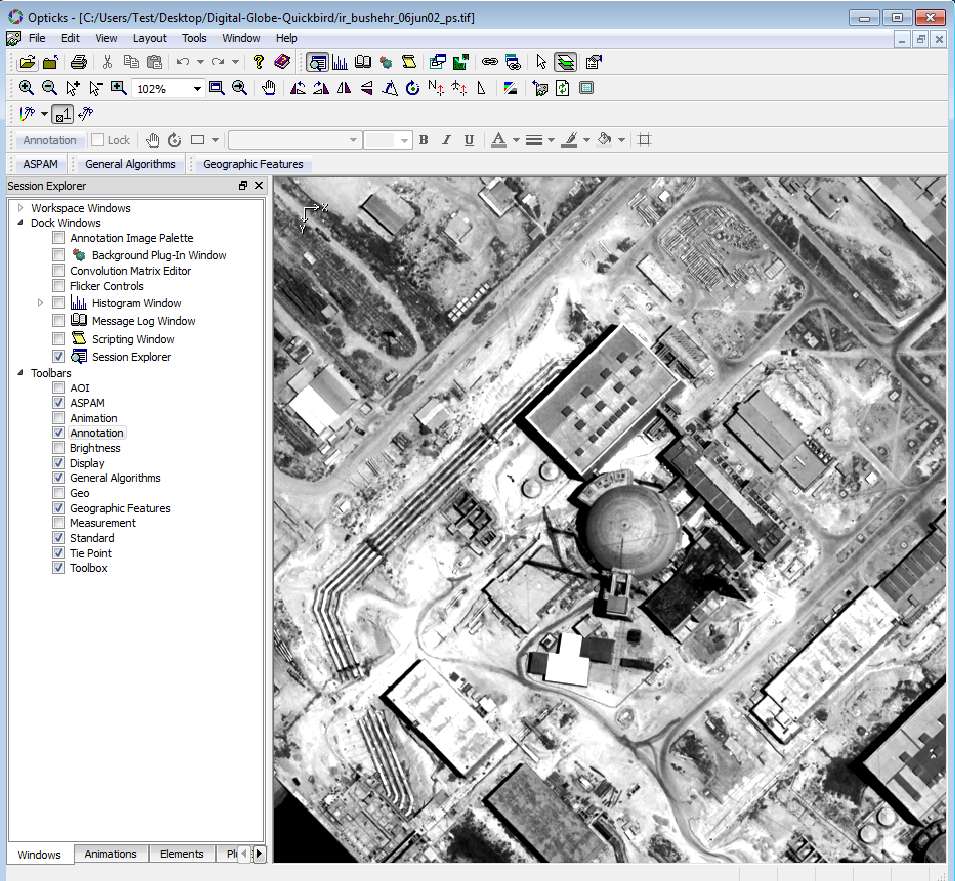Image resolution: width=955 pixels, height=881 pixels.
Task: Enable the AOI toolbar checkbox
Action: coord(59,388)
